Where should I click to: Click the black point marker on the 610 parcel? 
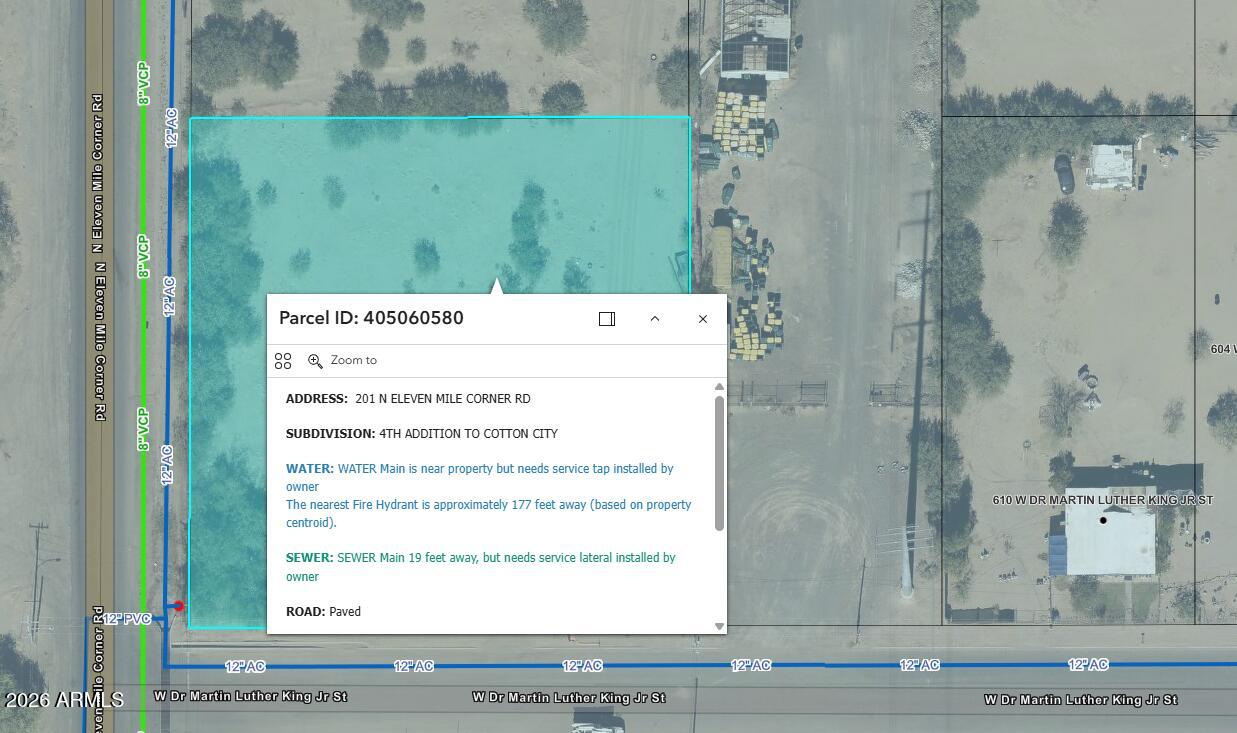(1103, 519)
